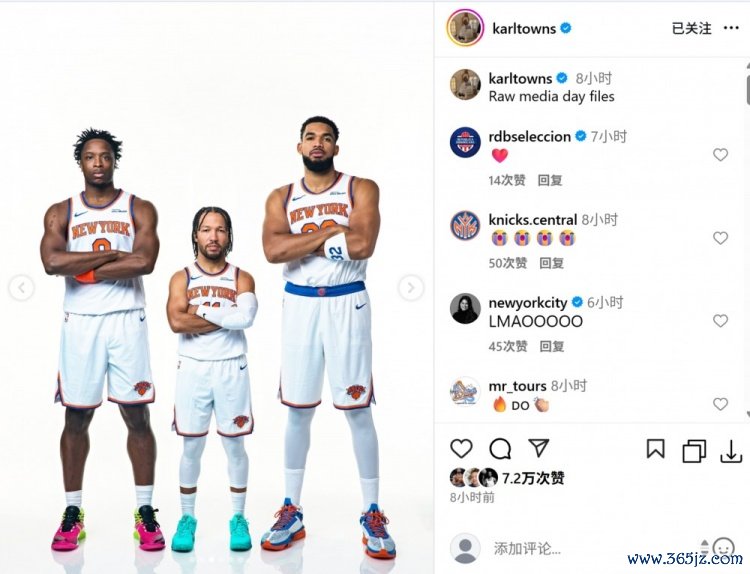Like the newyorkcity comment
750x574 pixels.
[x=720, y=320]
